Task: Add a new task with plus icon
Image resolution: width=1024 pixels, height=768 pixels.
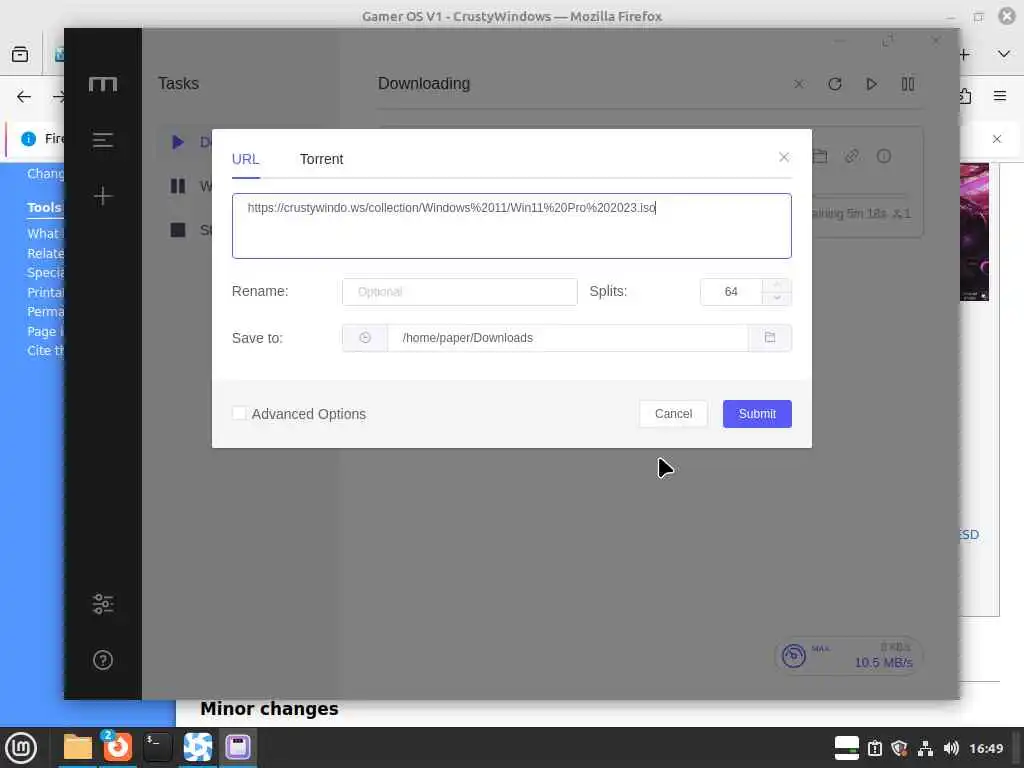Action: click(x=103, y=196)
